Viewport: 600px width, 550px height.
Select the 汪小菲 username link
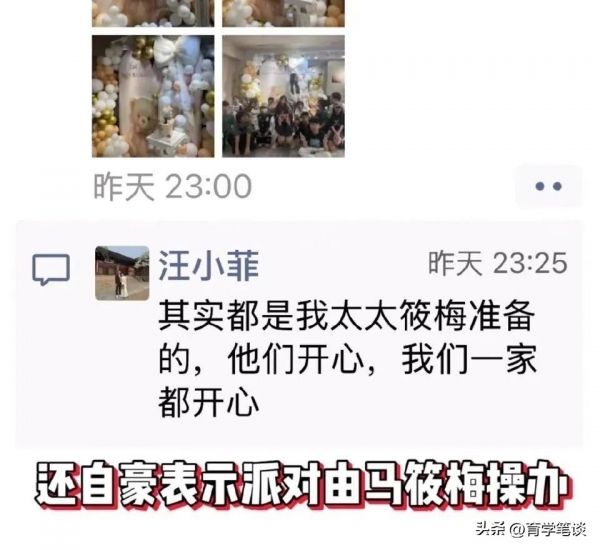tap(209, 265)
